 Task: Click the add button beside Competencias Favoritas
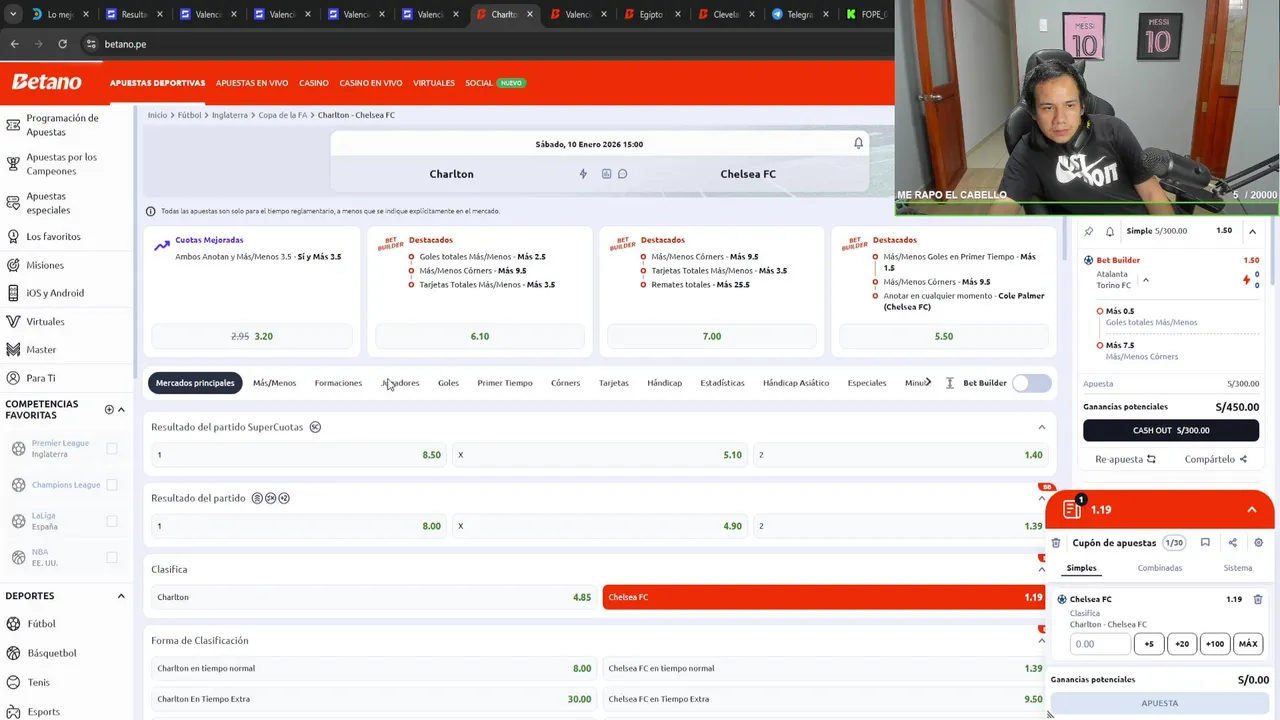coord(109,409)
